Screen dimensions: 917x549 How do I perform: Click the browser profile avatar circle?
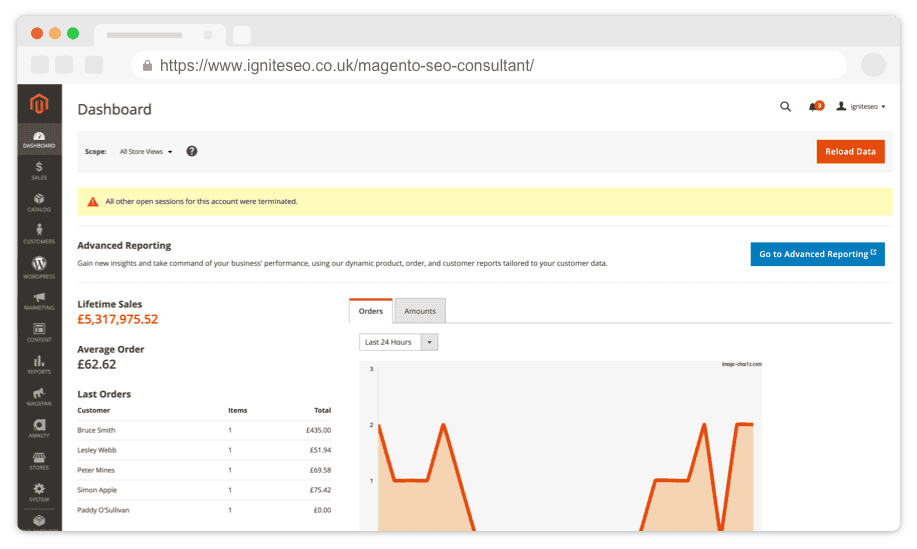click(x=873, y=65)
